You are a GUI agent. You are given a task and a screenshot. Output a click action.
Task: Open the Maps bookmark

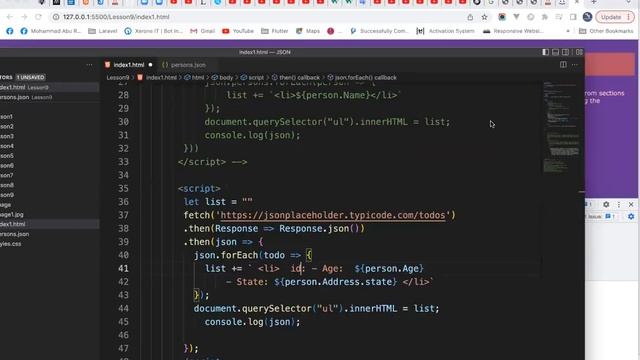(x=308, y=31)
